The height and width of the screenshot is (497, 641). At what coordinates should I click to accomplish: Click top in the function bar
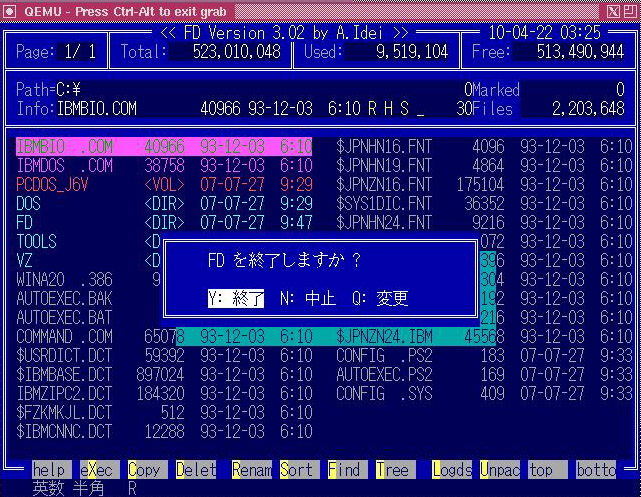548,470
